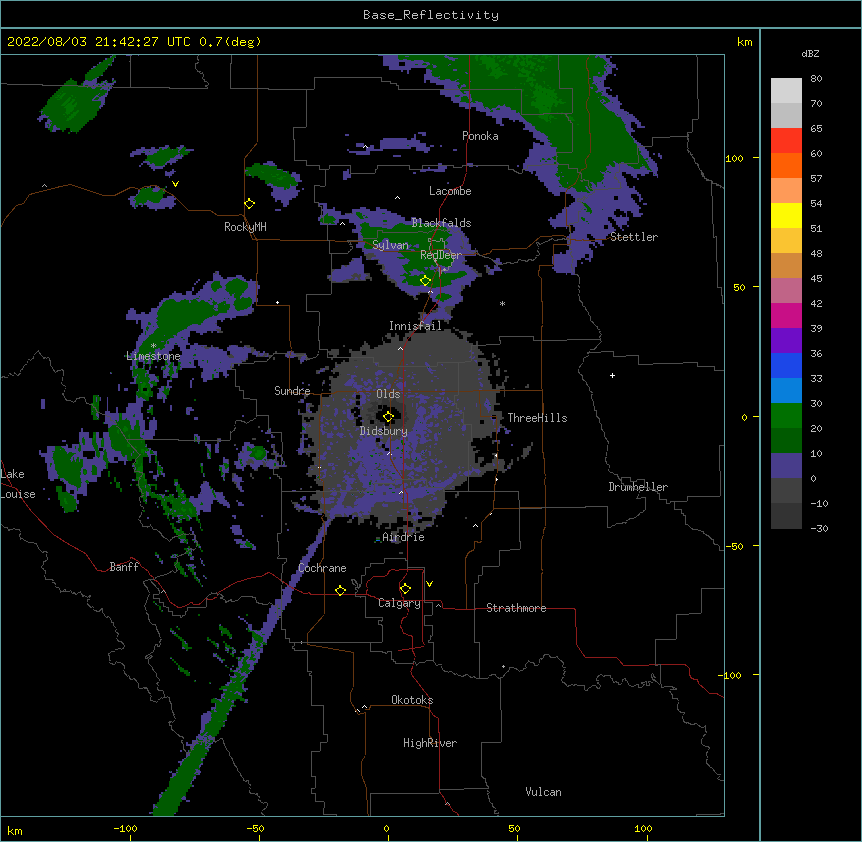Pick the bright green 30-20 dBZ legend swatch
Viewport: 862px width, 842px height.
[x=786, y=416]
